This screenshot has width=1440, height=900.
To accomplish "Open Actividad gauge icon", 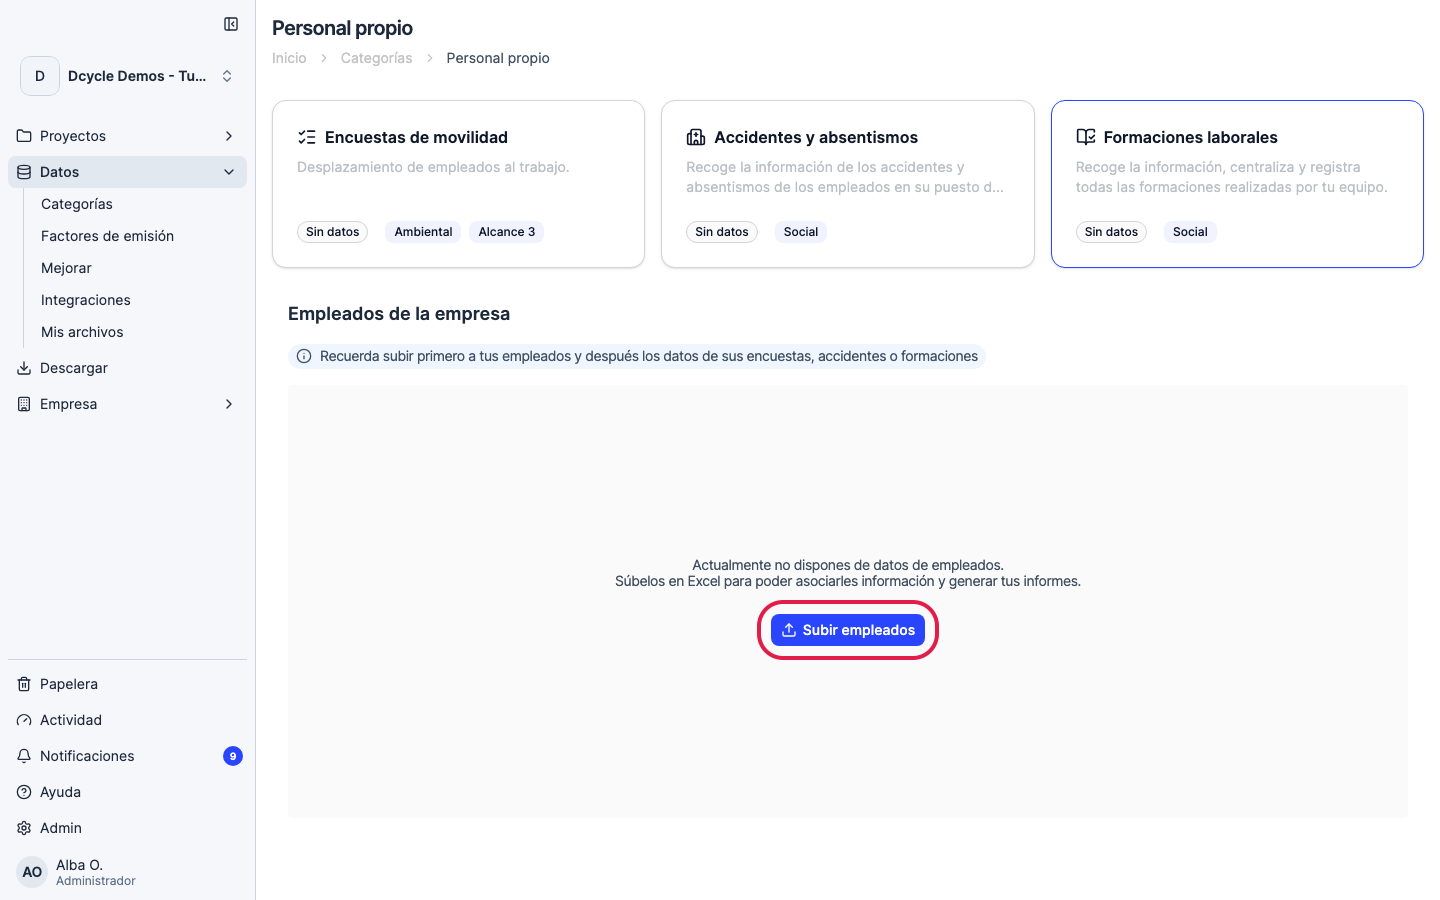I will pos(24,720).
